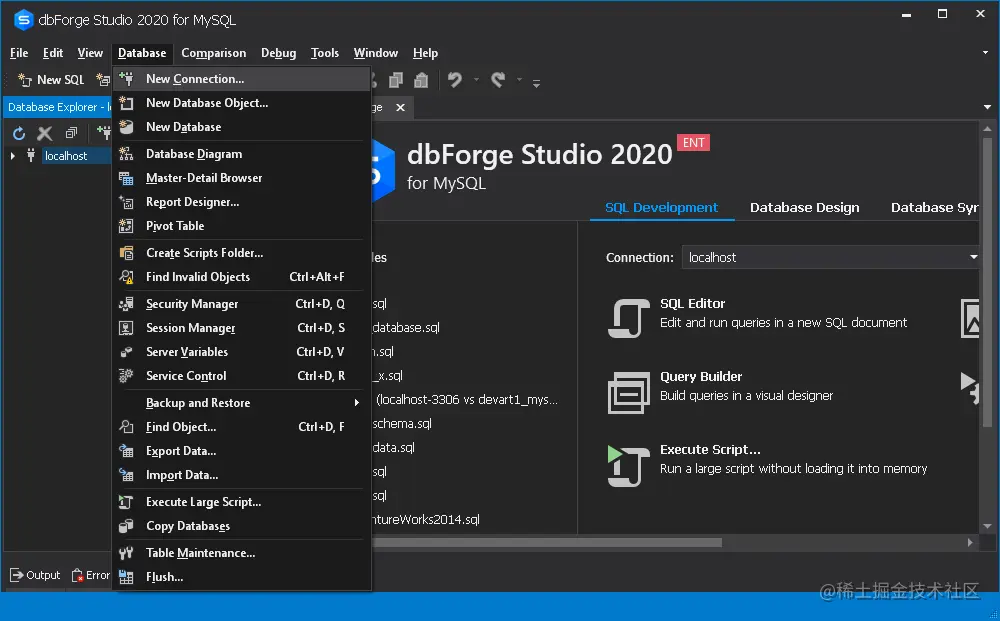Open the Tools menu
The height and width of the screenshot is (621, 1000).
(x=325, y=53)
